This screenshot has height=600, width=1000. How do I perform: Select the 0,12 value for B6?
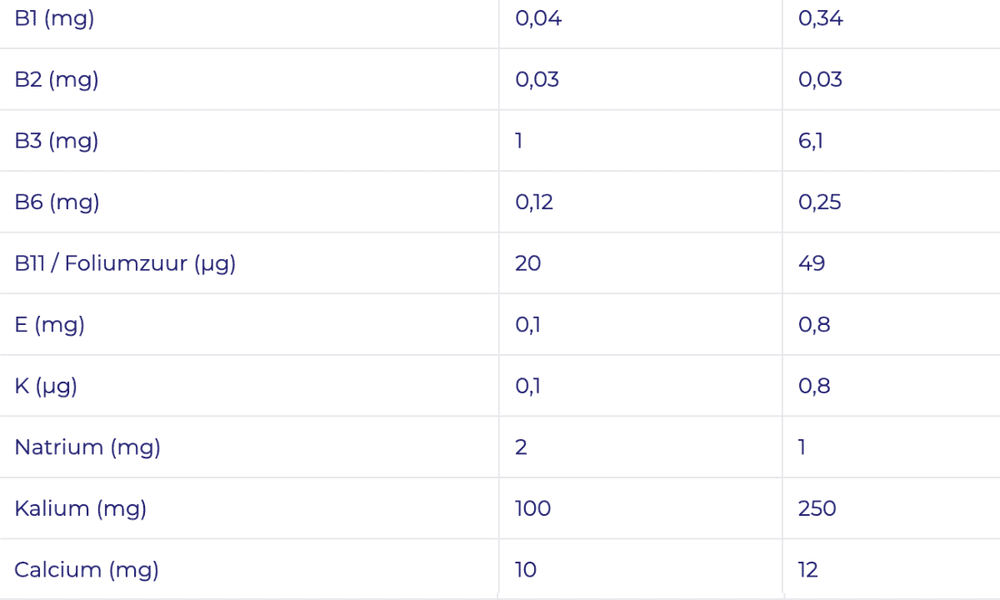click(534, 202)
